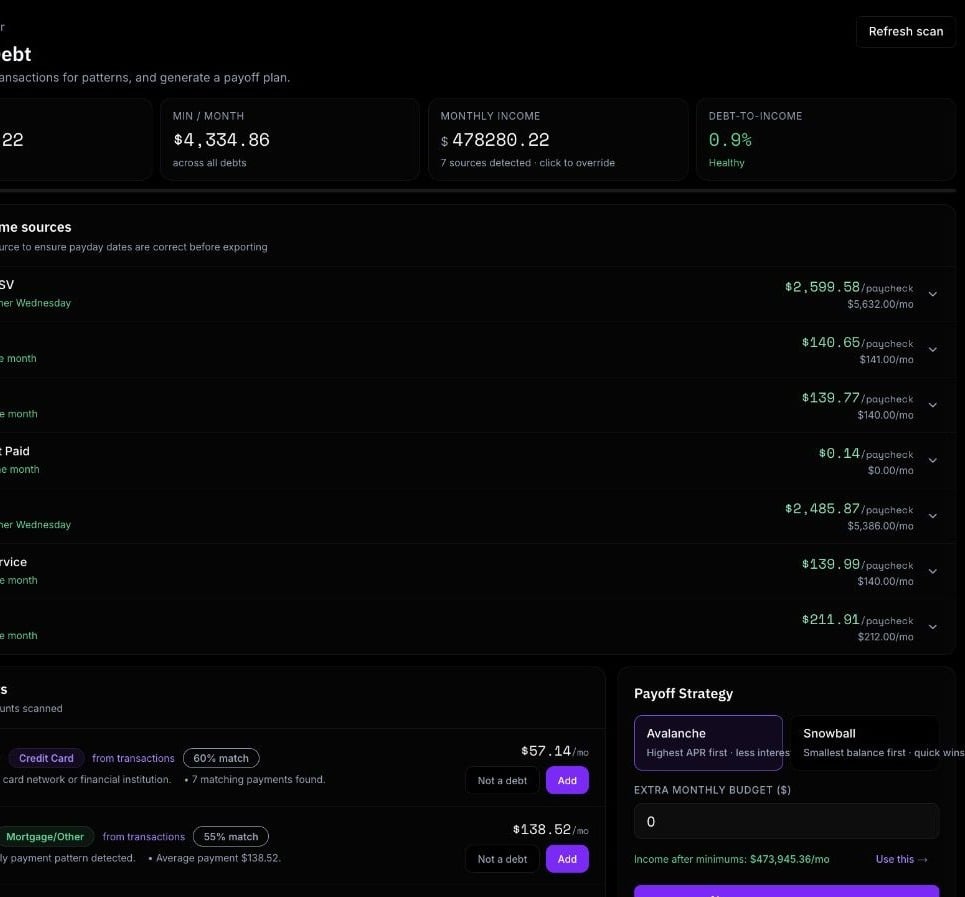Screen dimensions: 965x897
Task: Click the Refresh scan button
Action: tap(905, 31)
